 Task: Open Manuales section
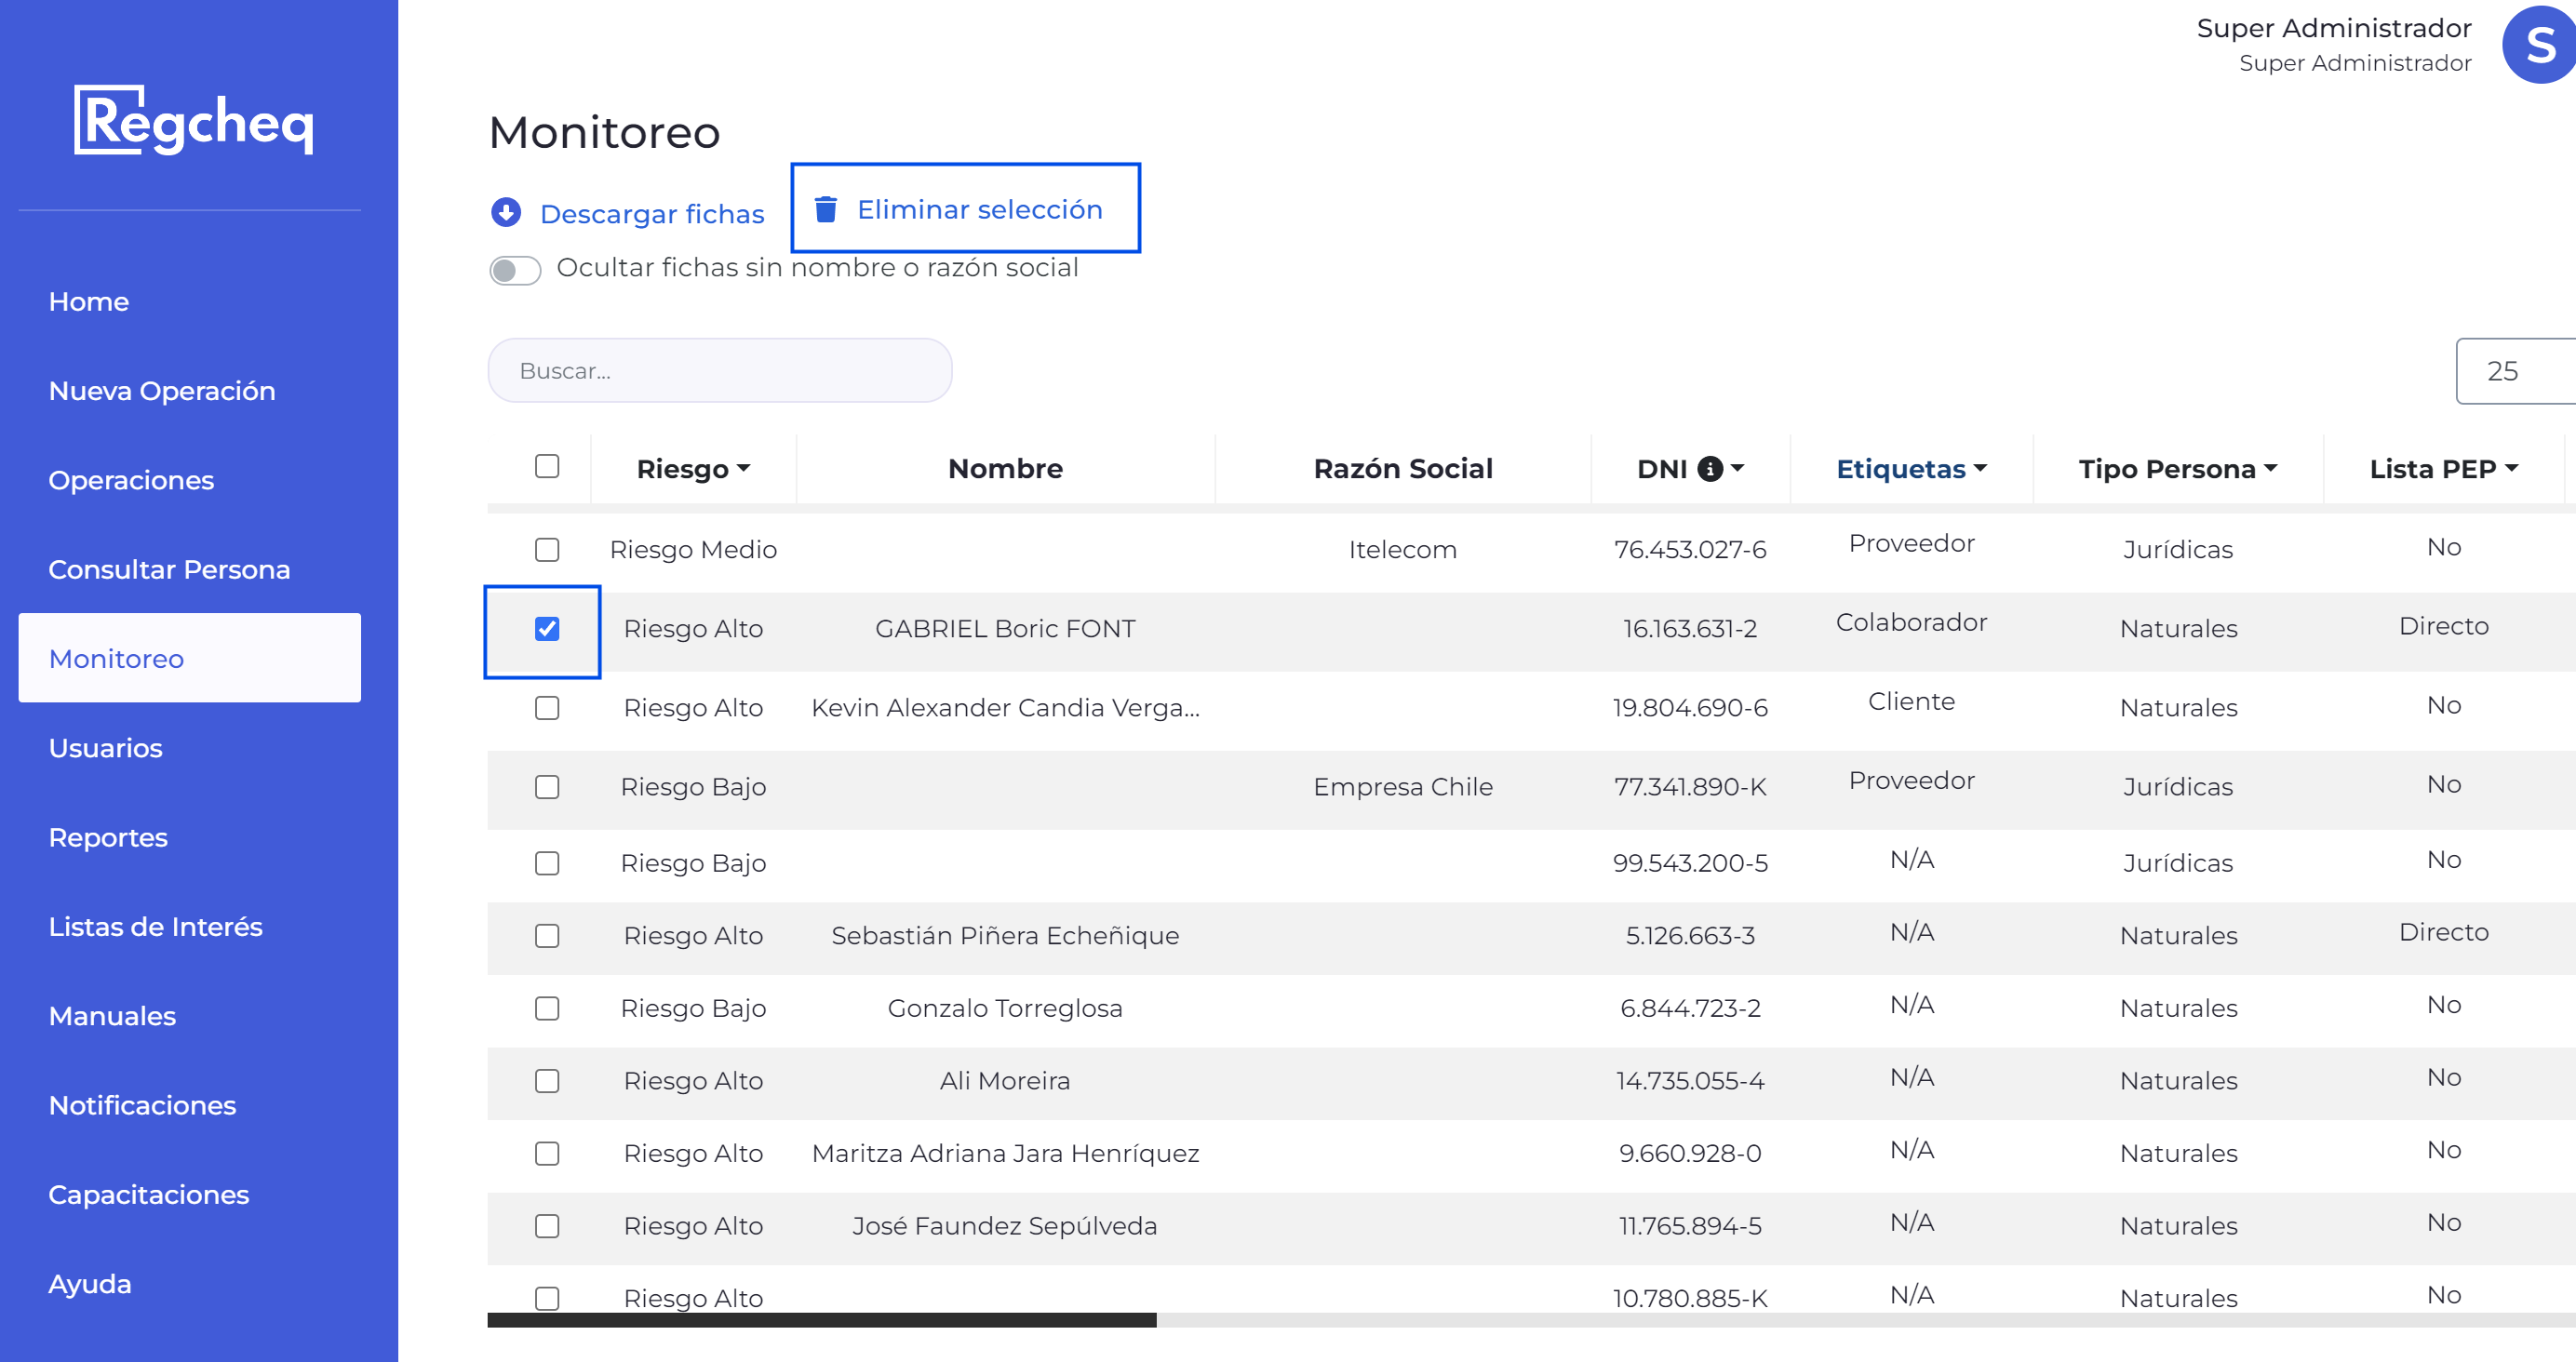pyautogui.click(x=112, y=1016)
